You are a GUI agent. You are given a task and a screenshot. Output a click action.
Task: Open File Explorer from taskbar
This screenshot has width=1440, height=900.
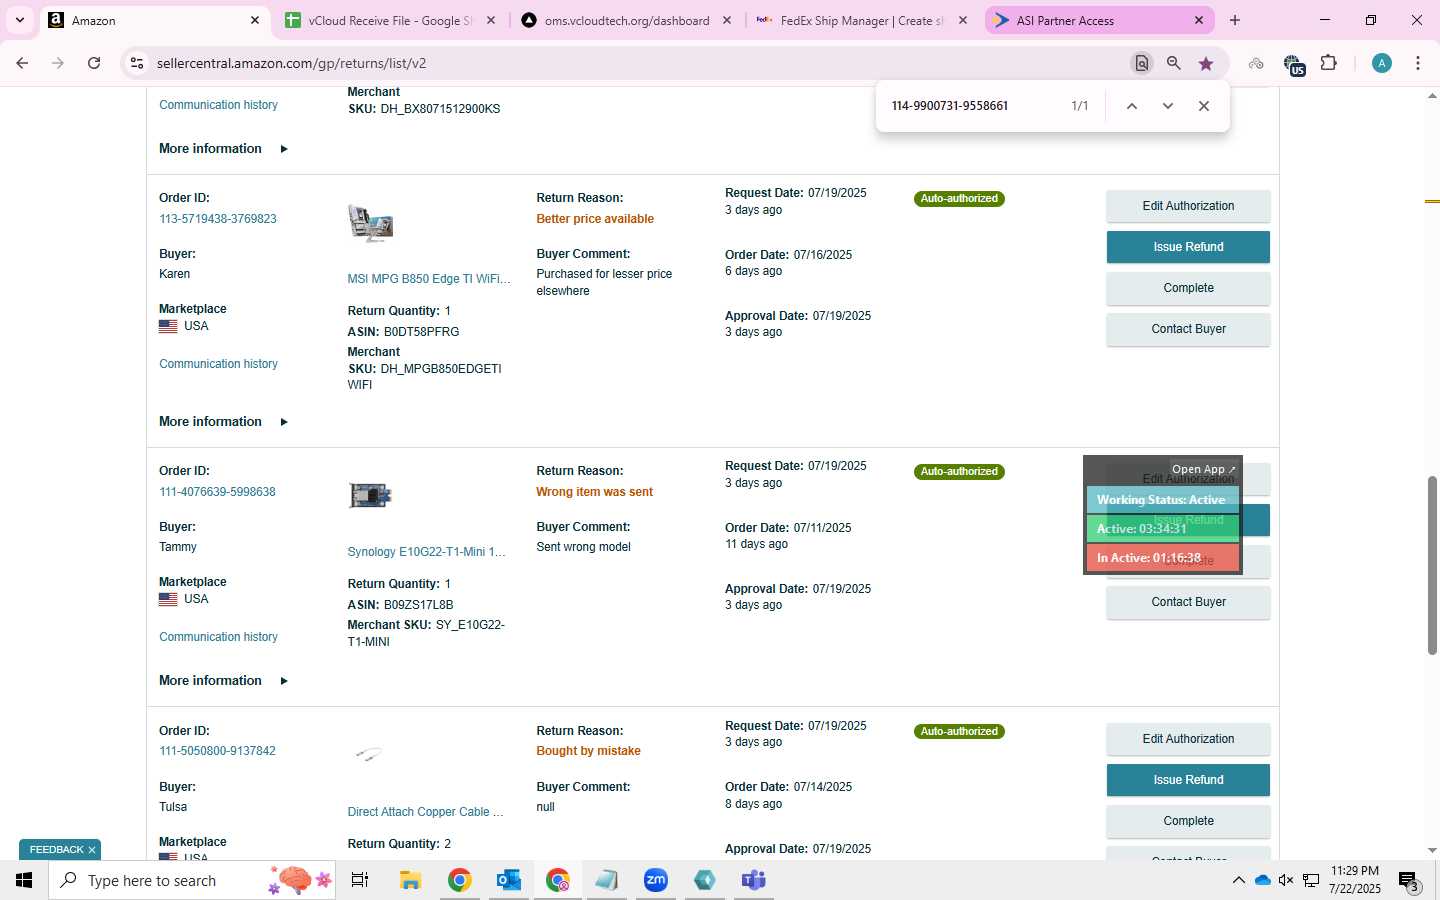[x=410, y=880]
